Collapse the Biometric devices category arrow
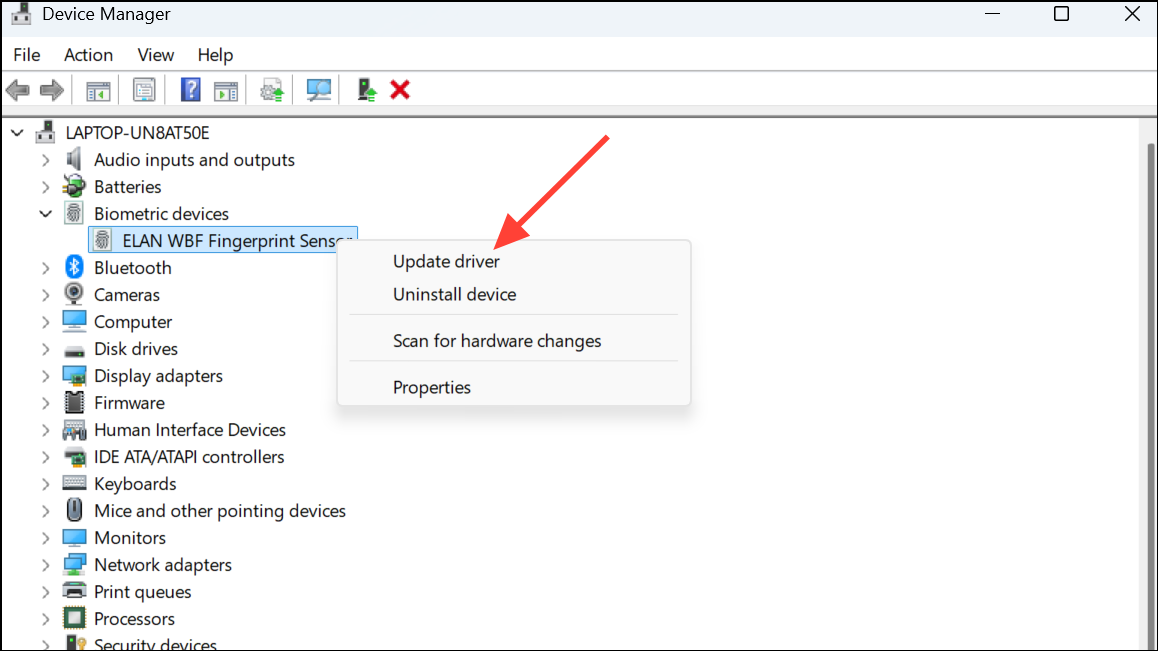Viewport: 1158px width, 651px height. tap(46, 214)
